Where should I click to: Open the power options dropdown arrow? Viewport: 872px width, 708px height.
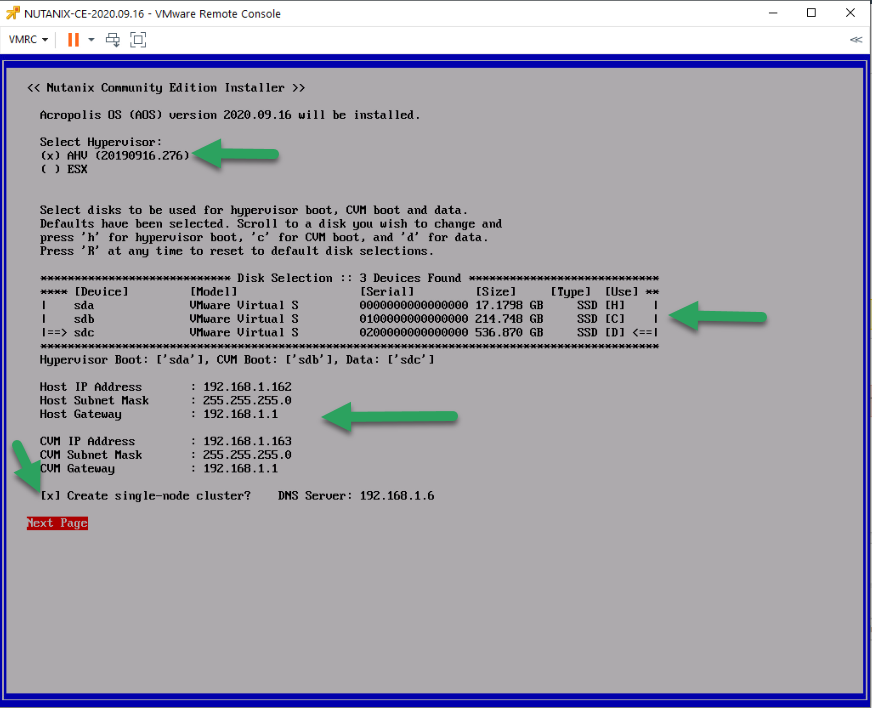click(x=91, y=39)
